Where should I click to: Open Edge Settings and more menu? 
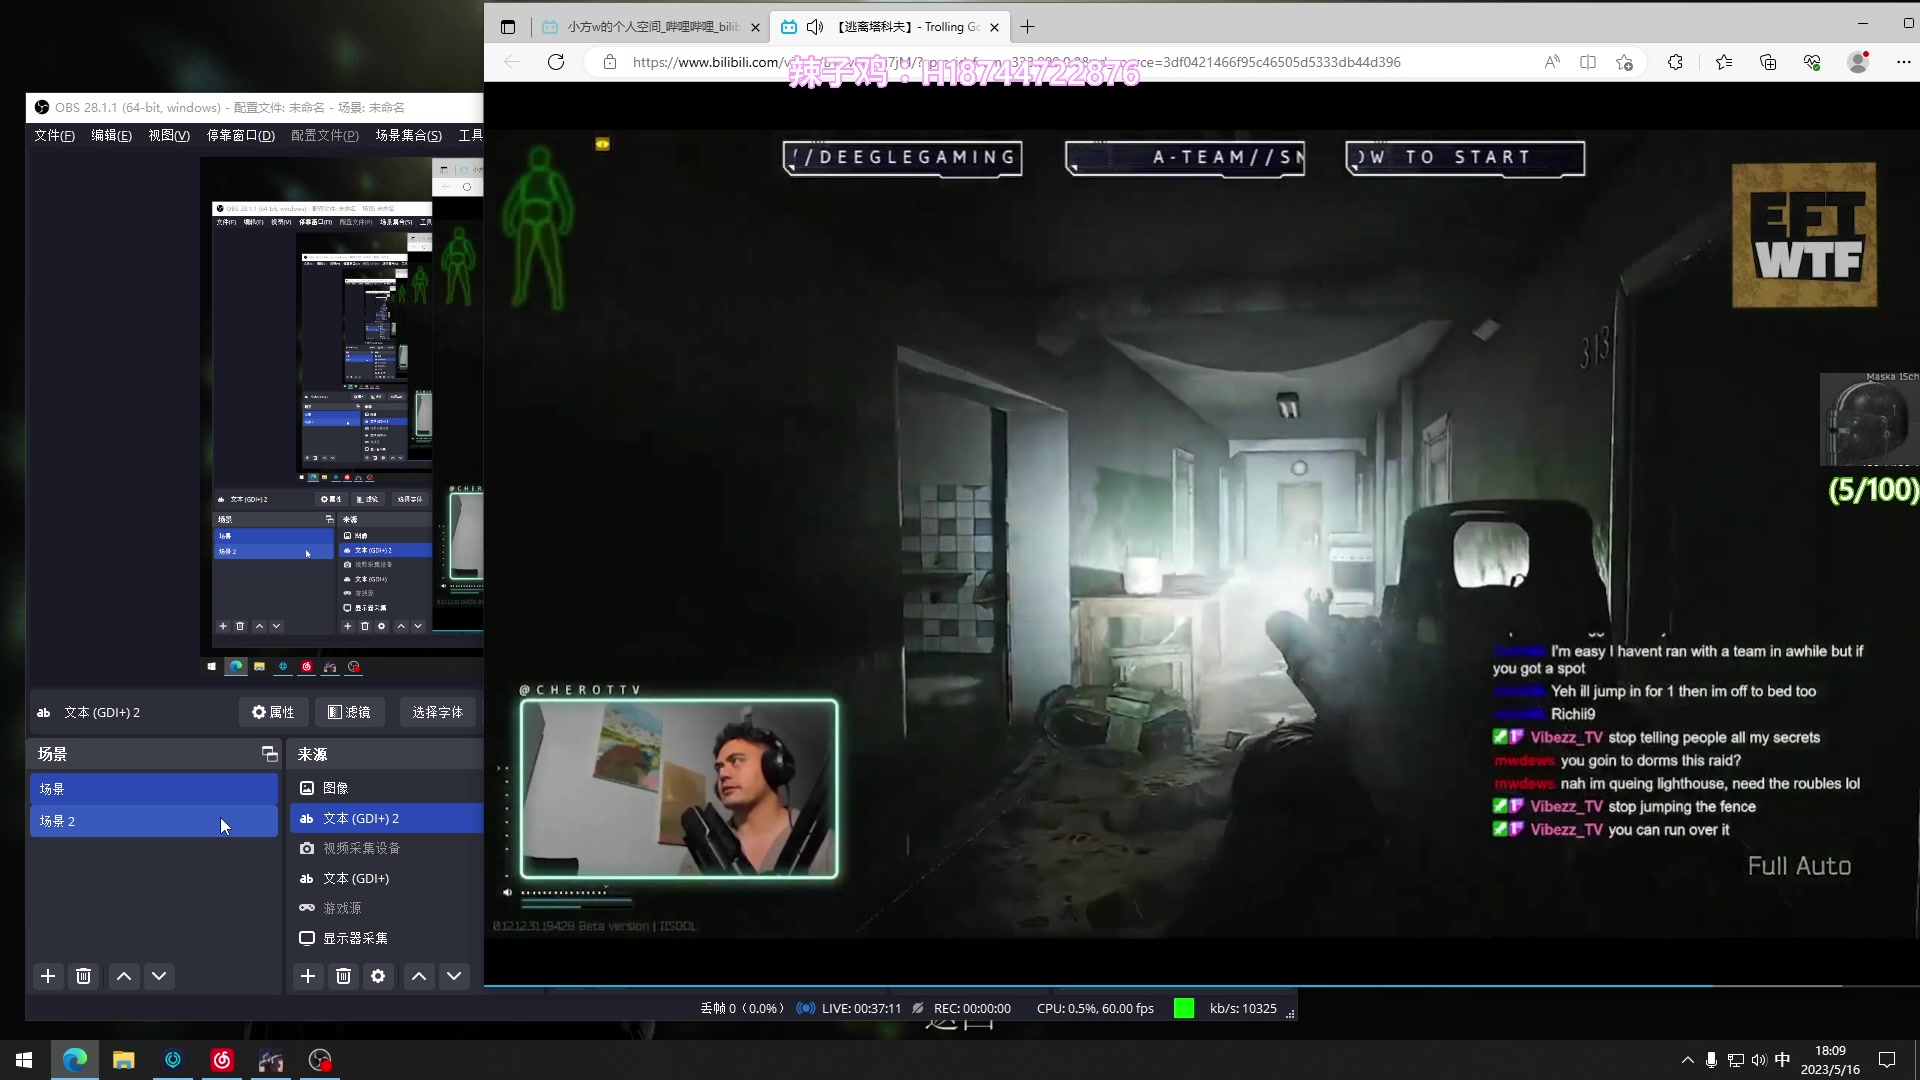tap(1903, 62)
